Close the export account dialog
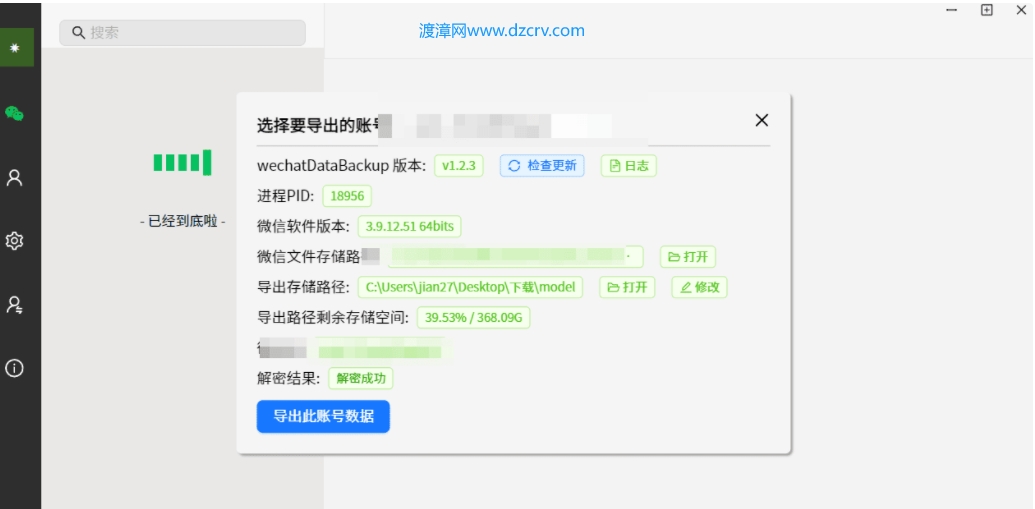The width and height of the screenshot is (1035, 509). tap(762, 120)
